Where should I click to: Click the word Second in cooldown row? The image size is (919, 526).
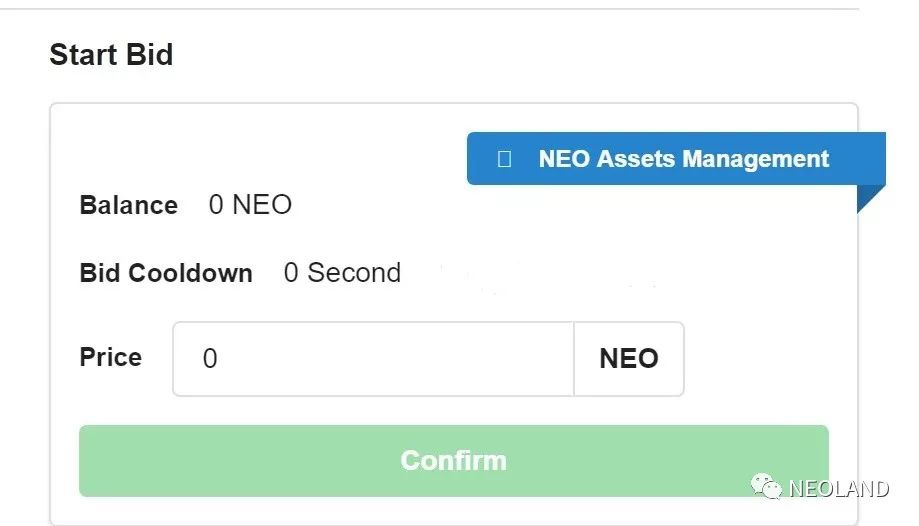(x=354, y=273)
